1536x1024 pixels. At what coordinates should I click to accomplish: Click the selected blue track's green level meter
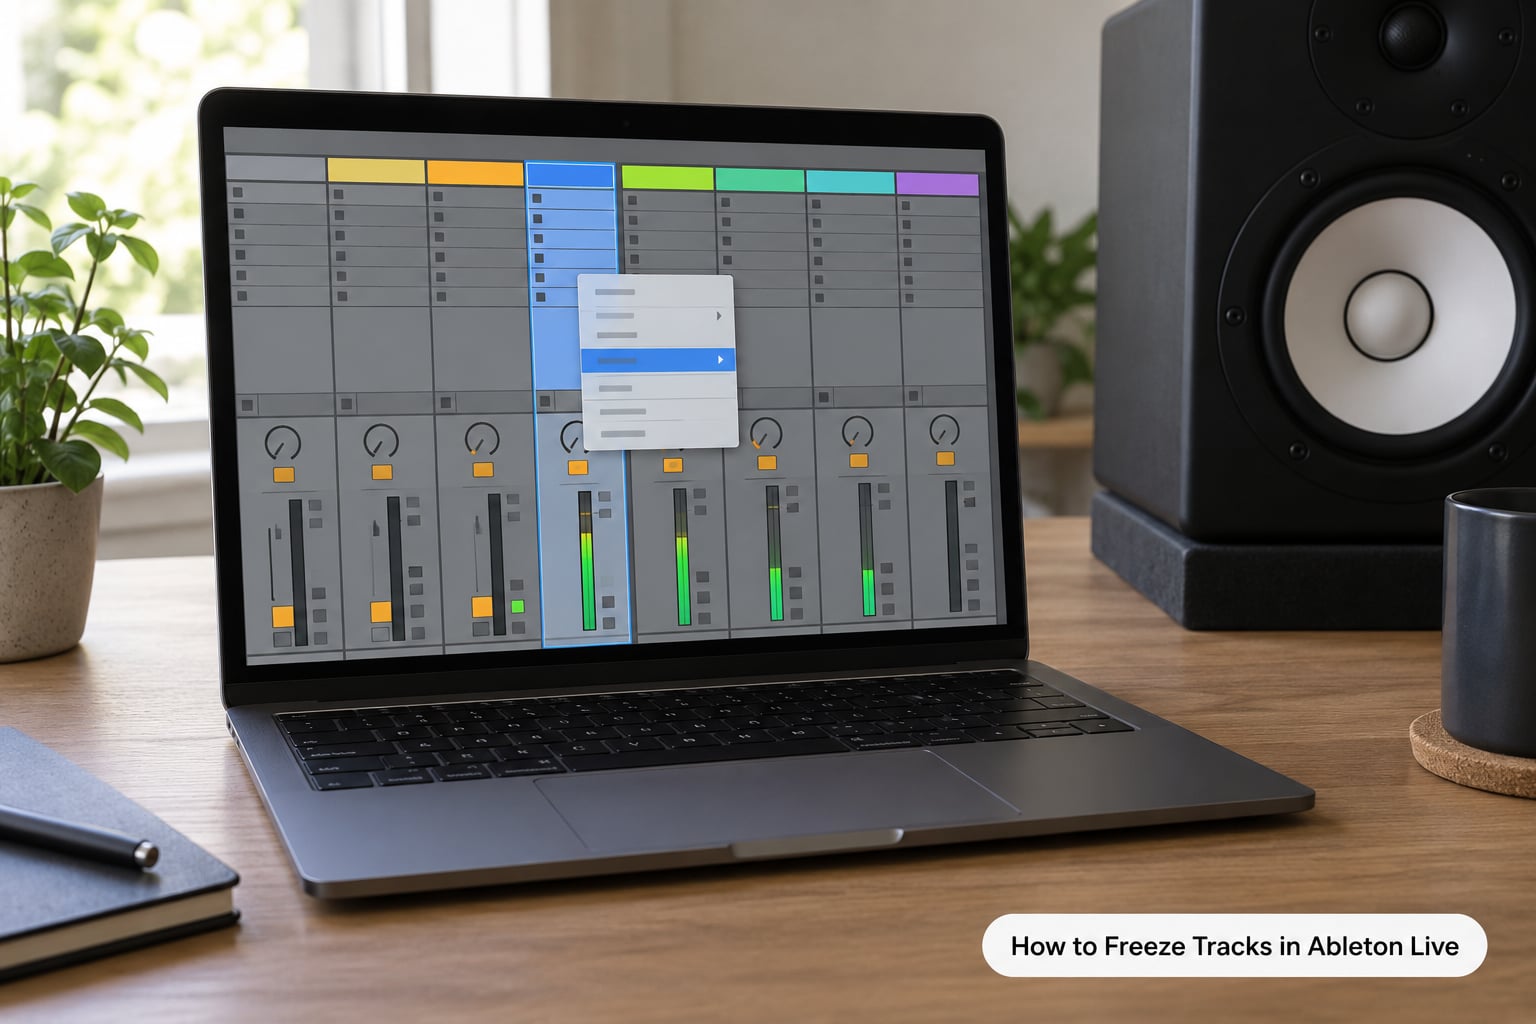[x=588, y=561]
